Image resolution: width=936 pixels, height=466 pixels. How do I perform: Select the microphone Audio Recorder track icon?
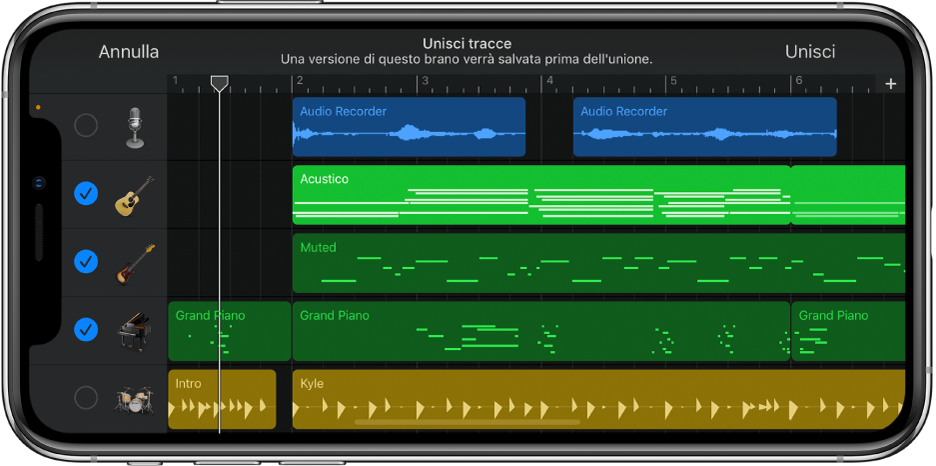click(x=134, y=127)
